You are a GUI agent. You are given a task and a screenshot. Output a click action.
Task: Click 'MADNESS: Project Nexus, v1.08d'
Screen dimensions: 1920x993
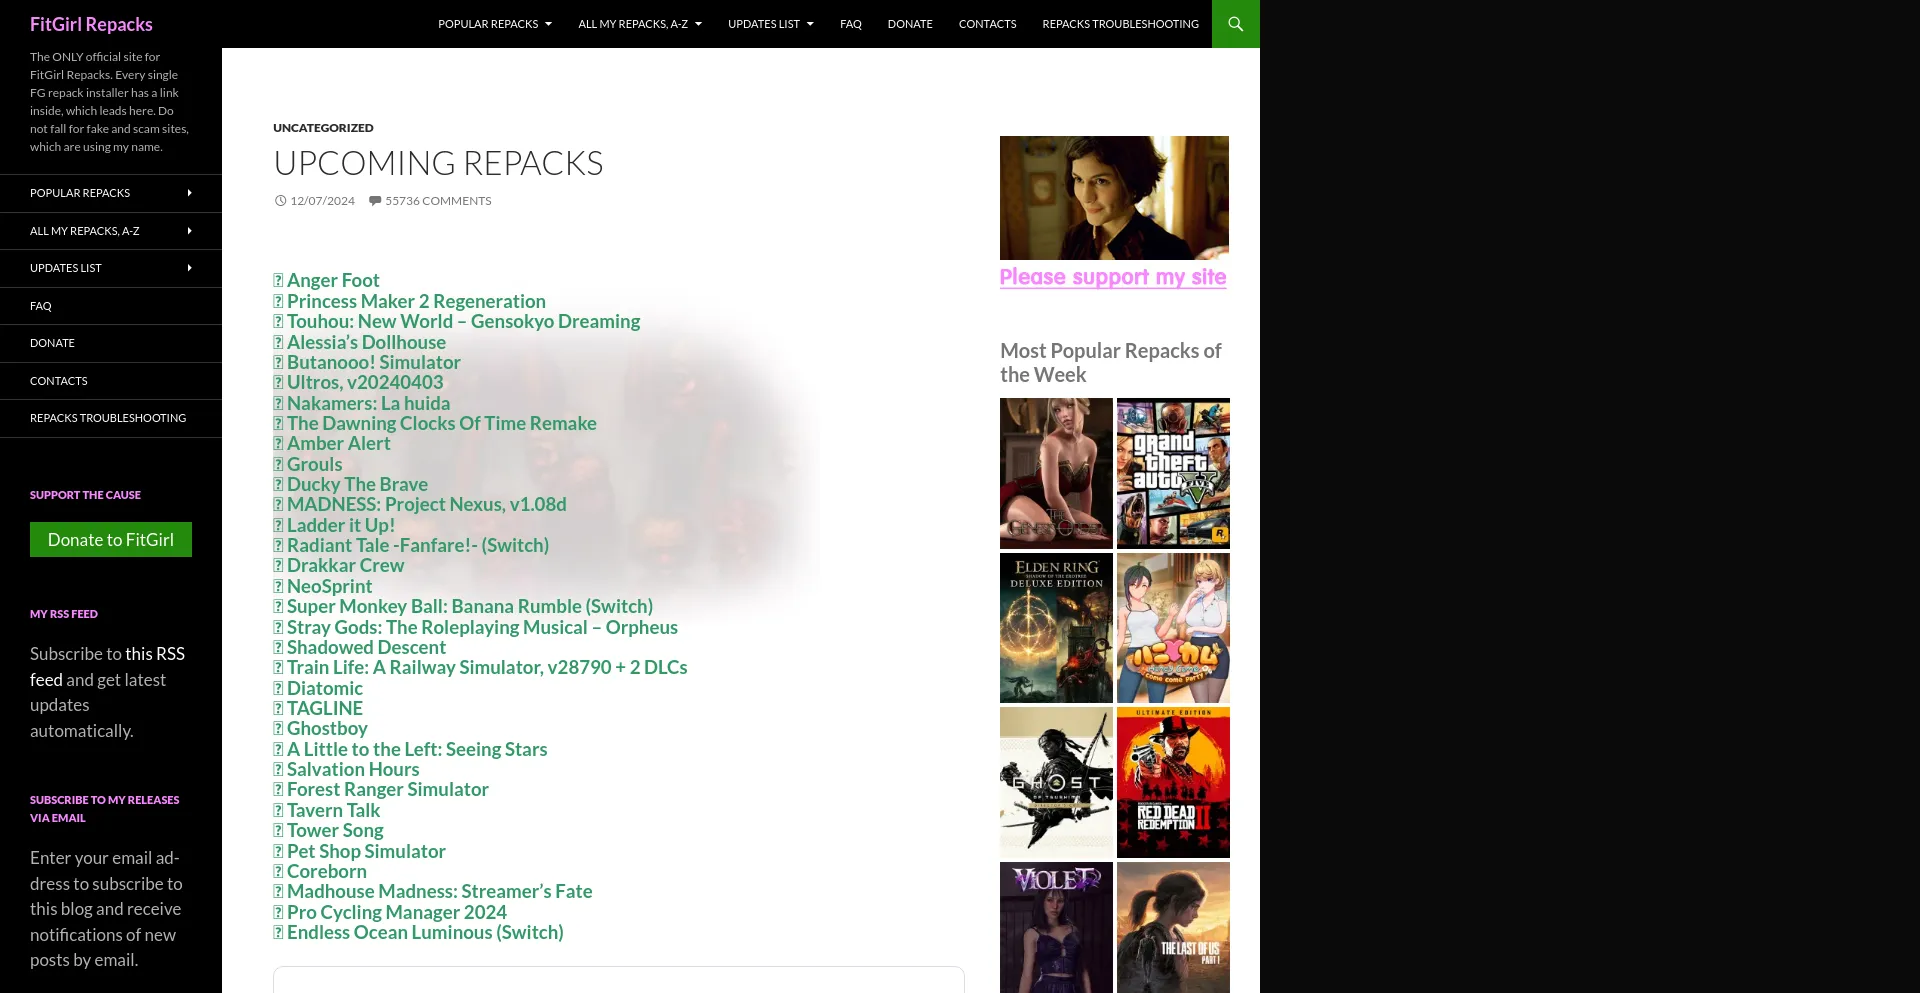tap(427, 505)
